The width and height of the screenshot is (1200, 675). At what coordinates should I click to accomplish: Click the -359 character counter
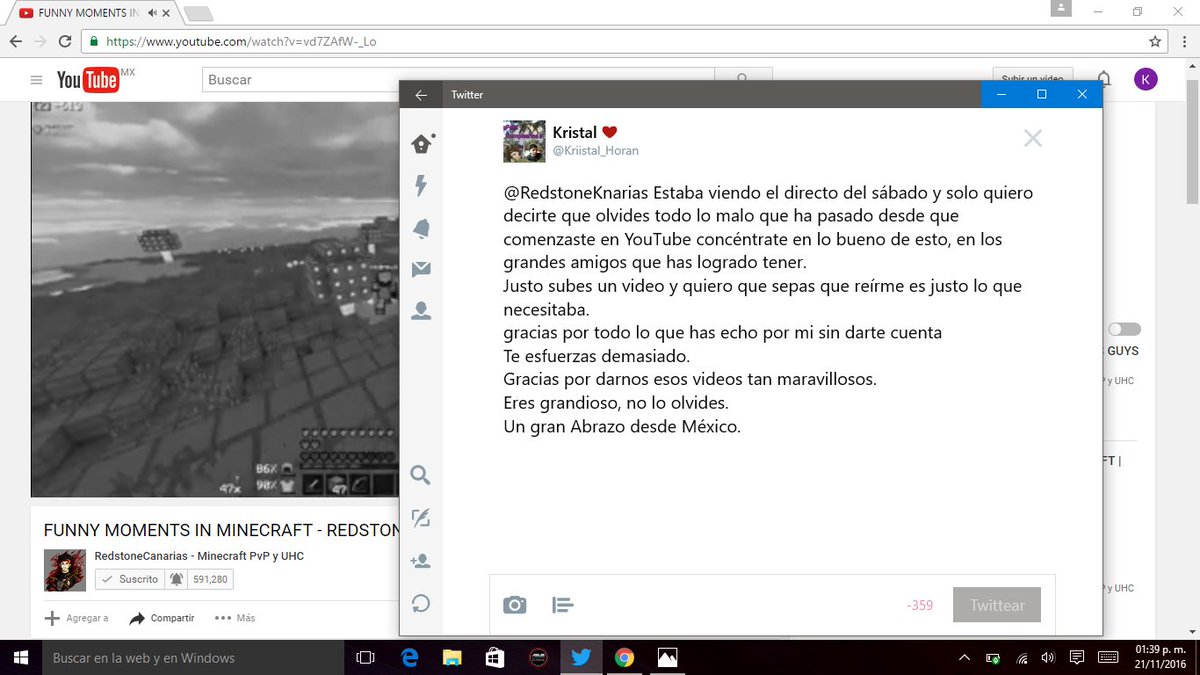tap(920, 605)
